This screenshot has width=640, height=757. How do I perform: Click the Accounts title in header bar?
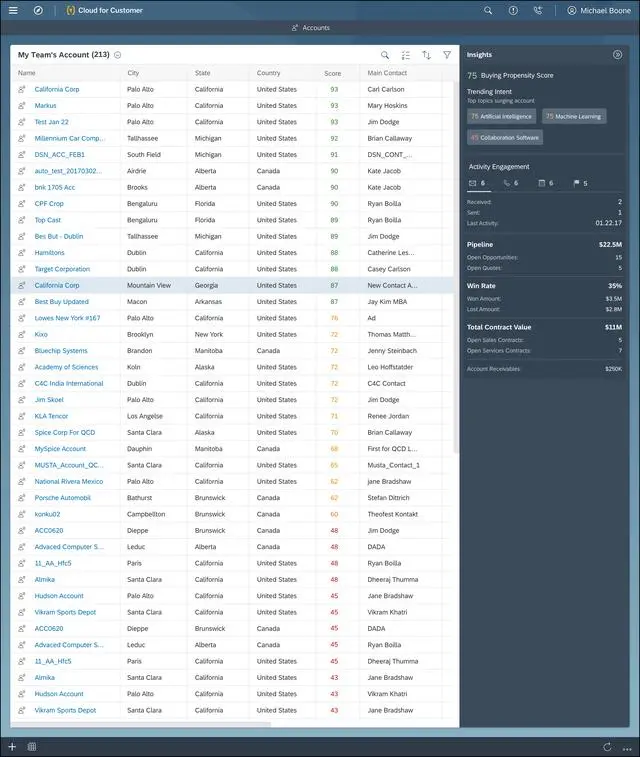coord(311,28)
